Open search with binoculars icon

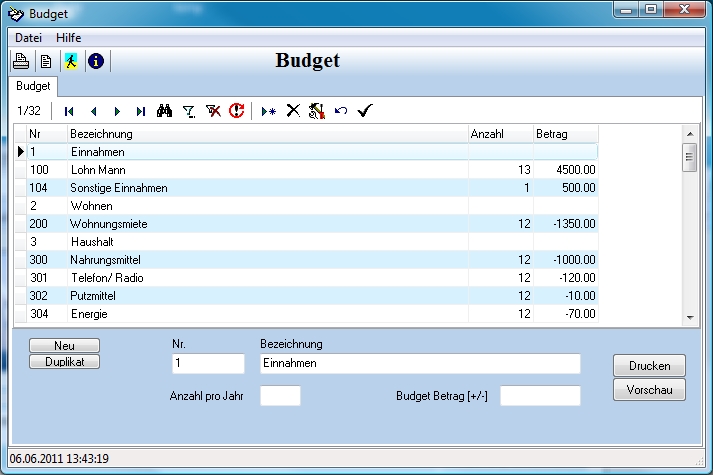[164, 110]
